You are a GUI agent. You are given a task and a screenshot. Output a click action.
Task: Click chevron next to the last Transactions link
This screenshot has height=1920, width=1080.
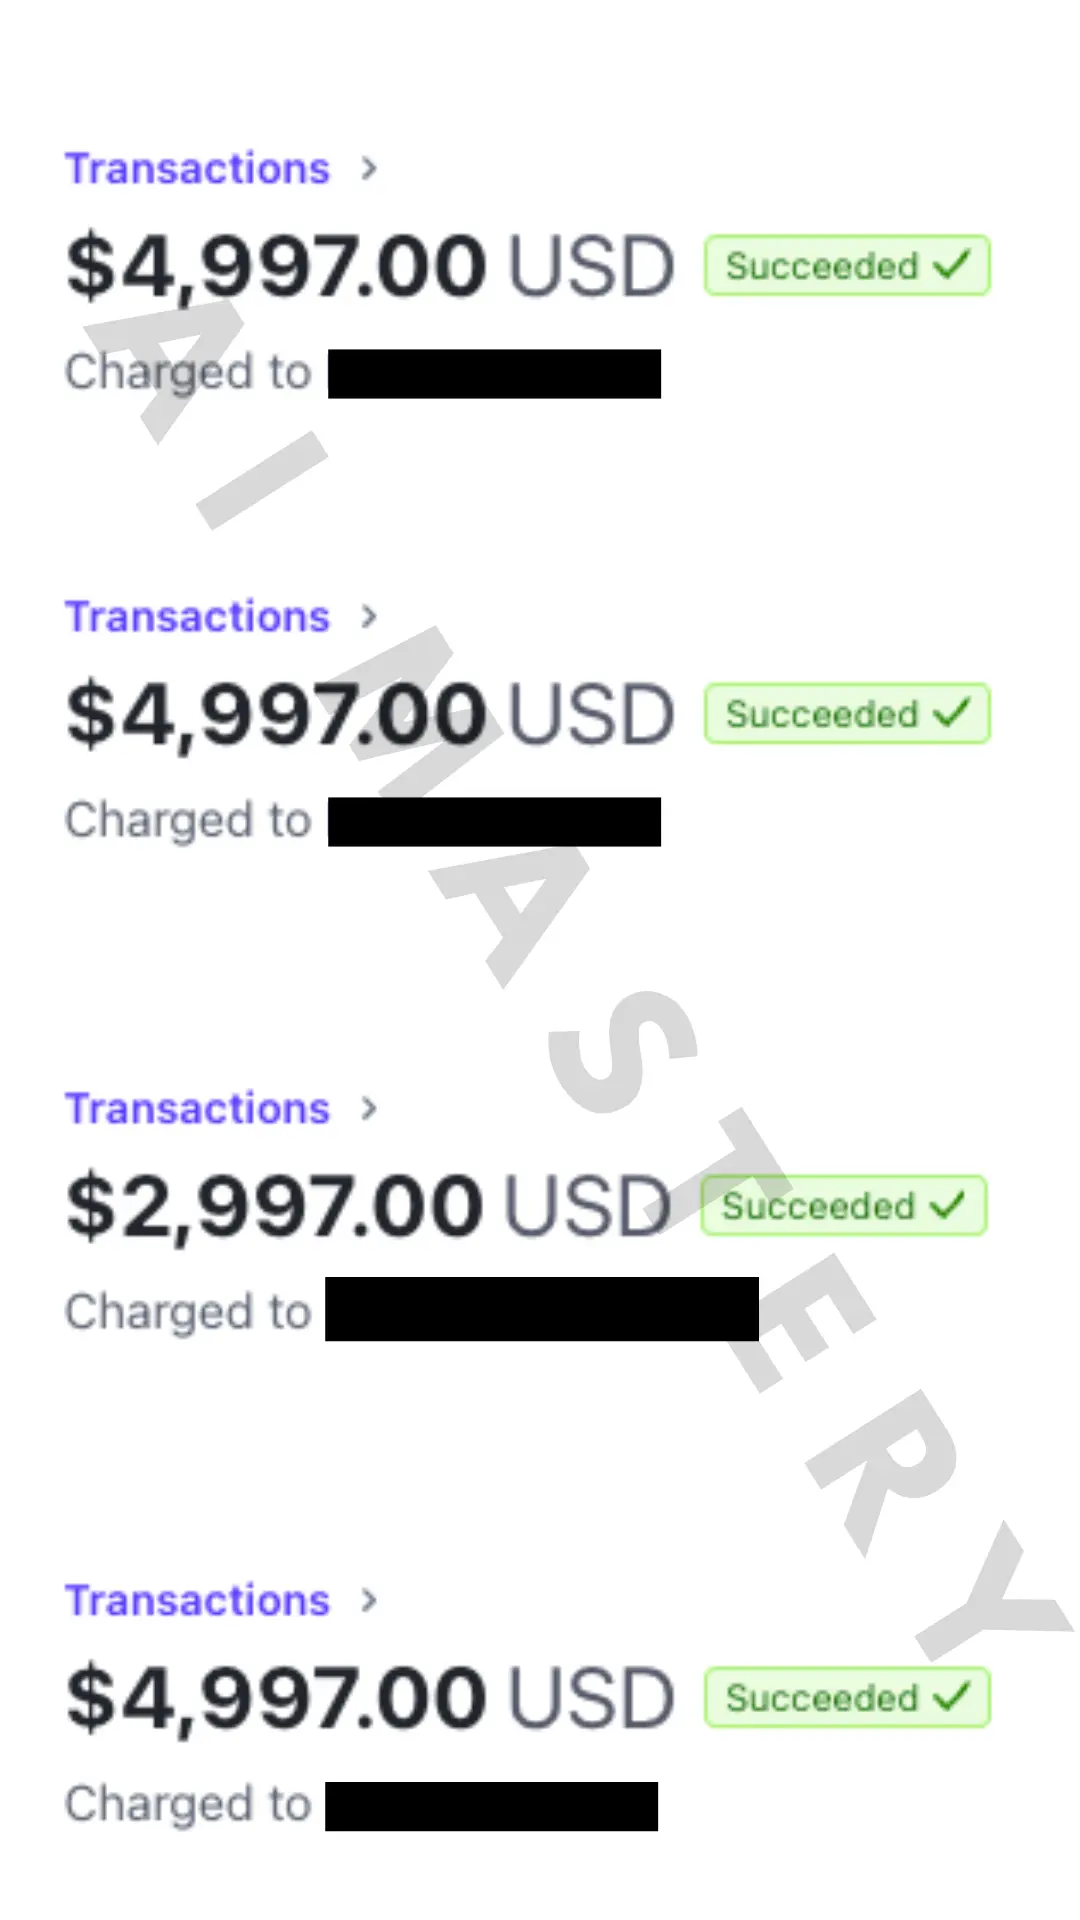coord(369,1601)
